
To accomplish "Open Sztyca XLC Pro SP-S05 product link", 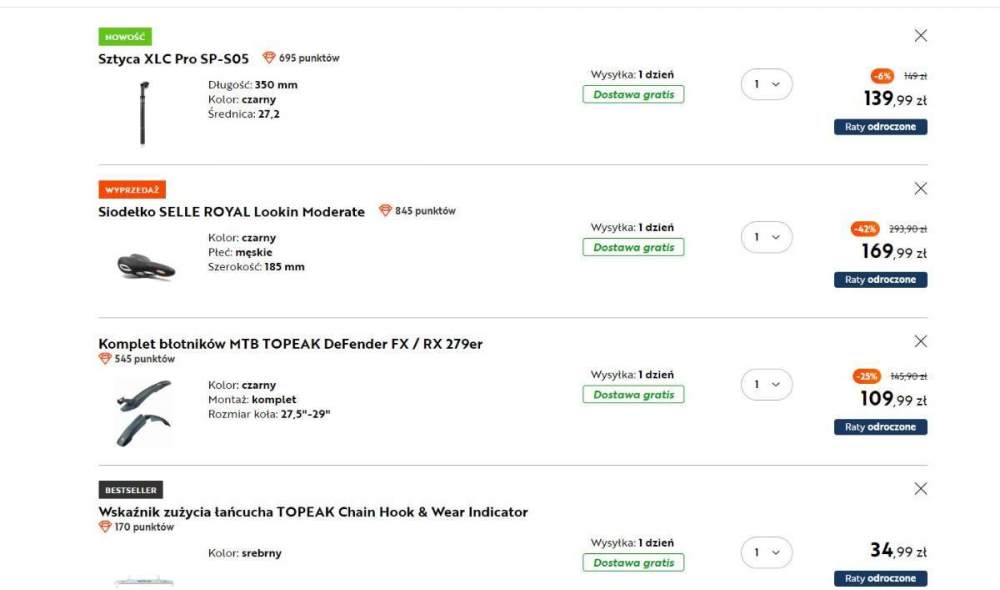I will click(x=173, y=59).
